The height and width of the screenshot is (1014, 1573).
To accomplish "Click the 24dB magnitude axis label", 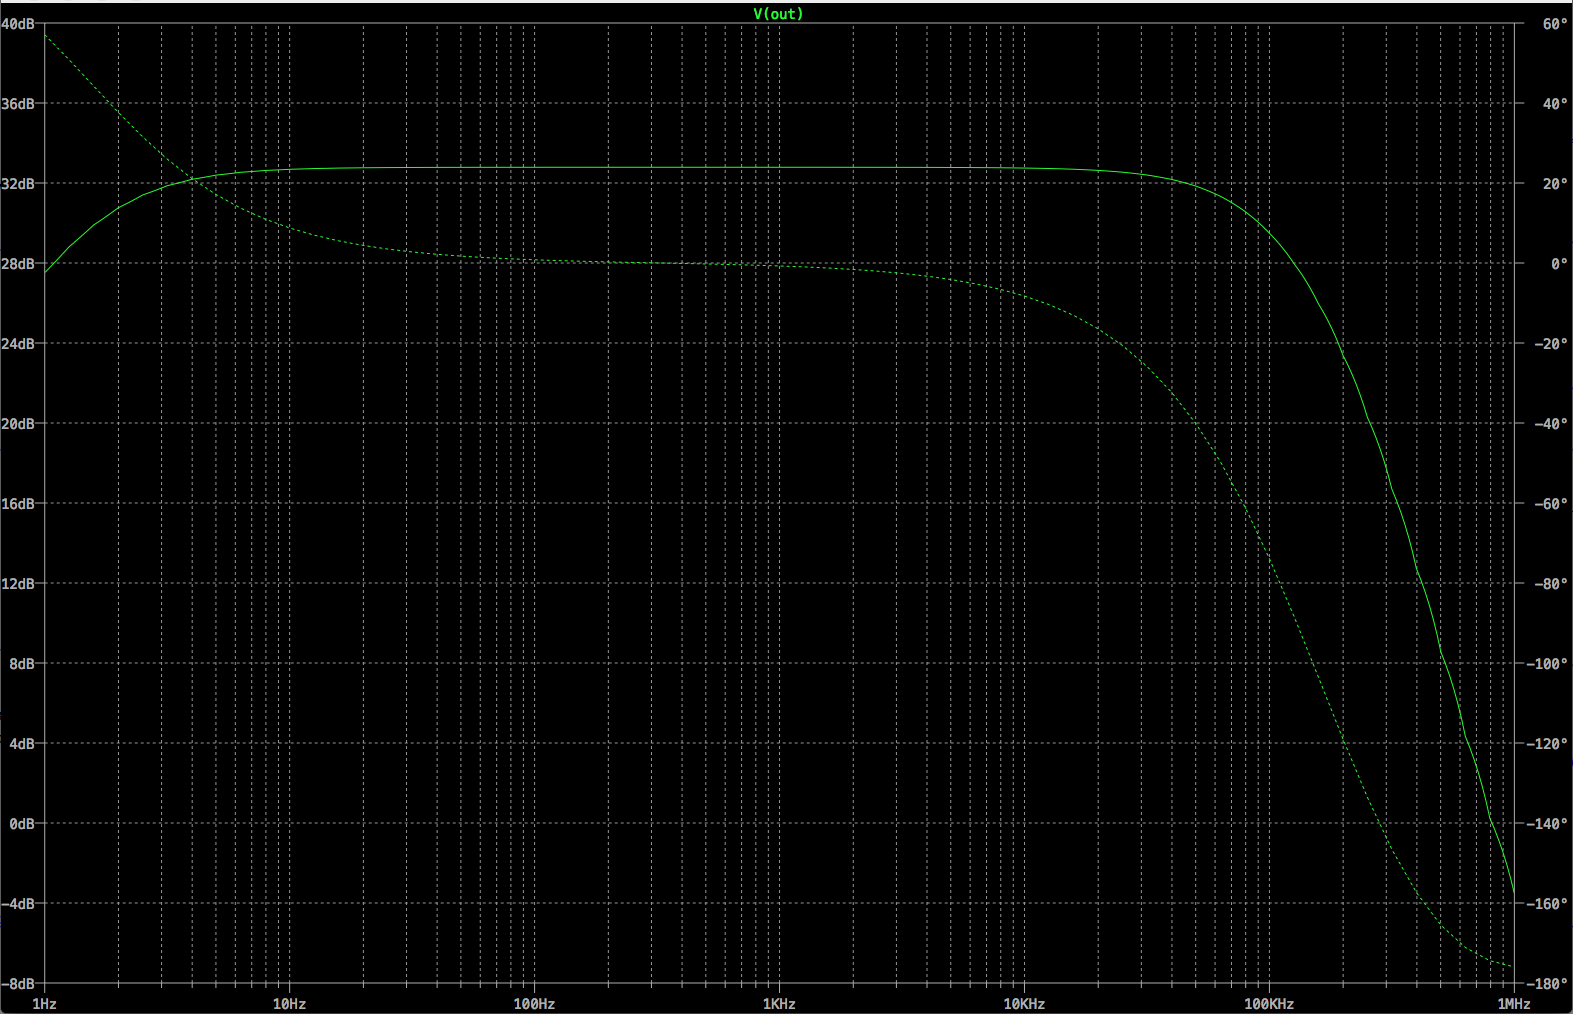I will 18,344.
